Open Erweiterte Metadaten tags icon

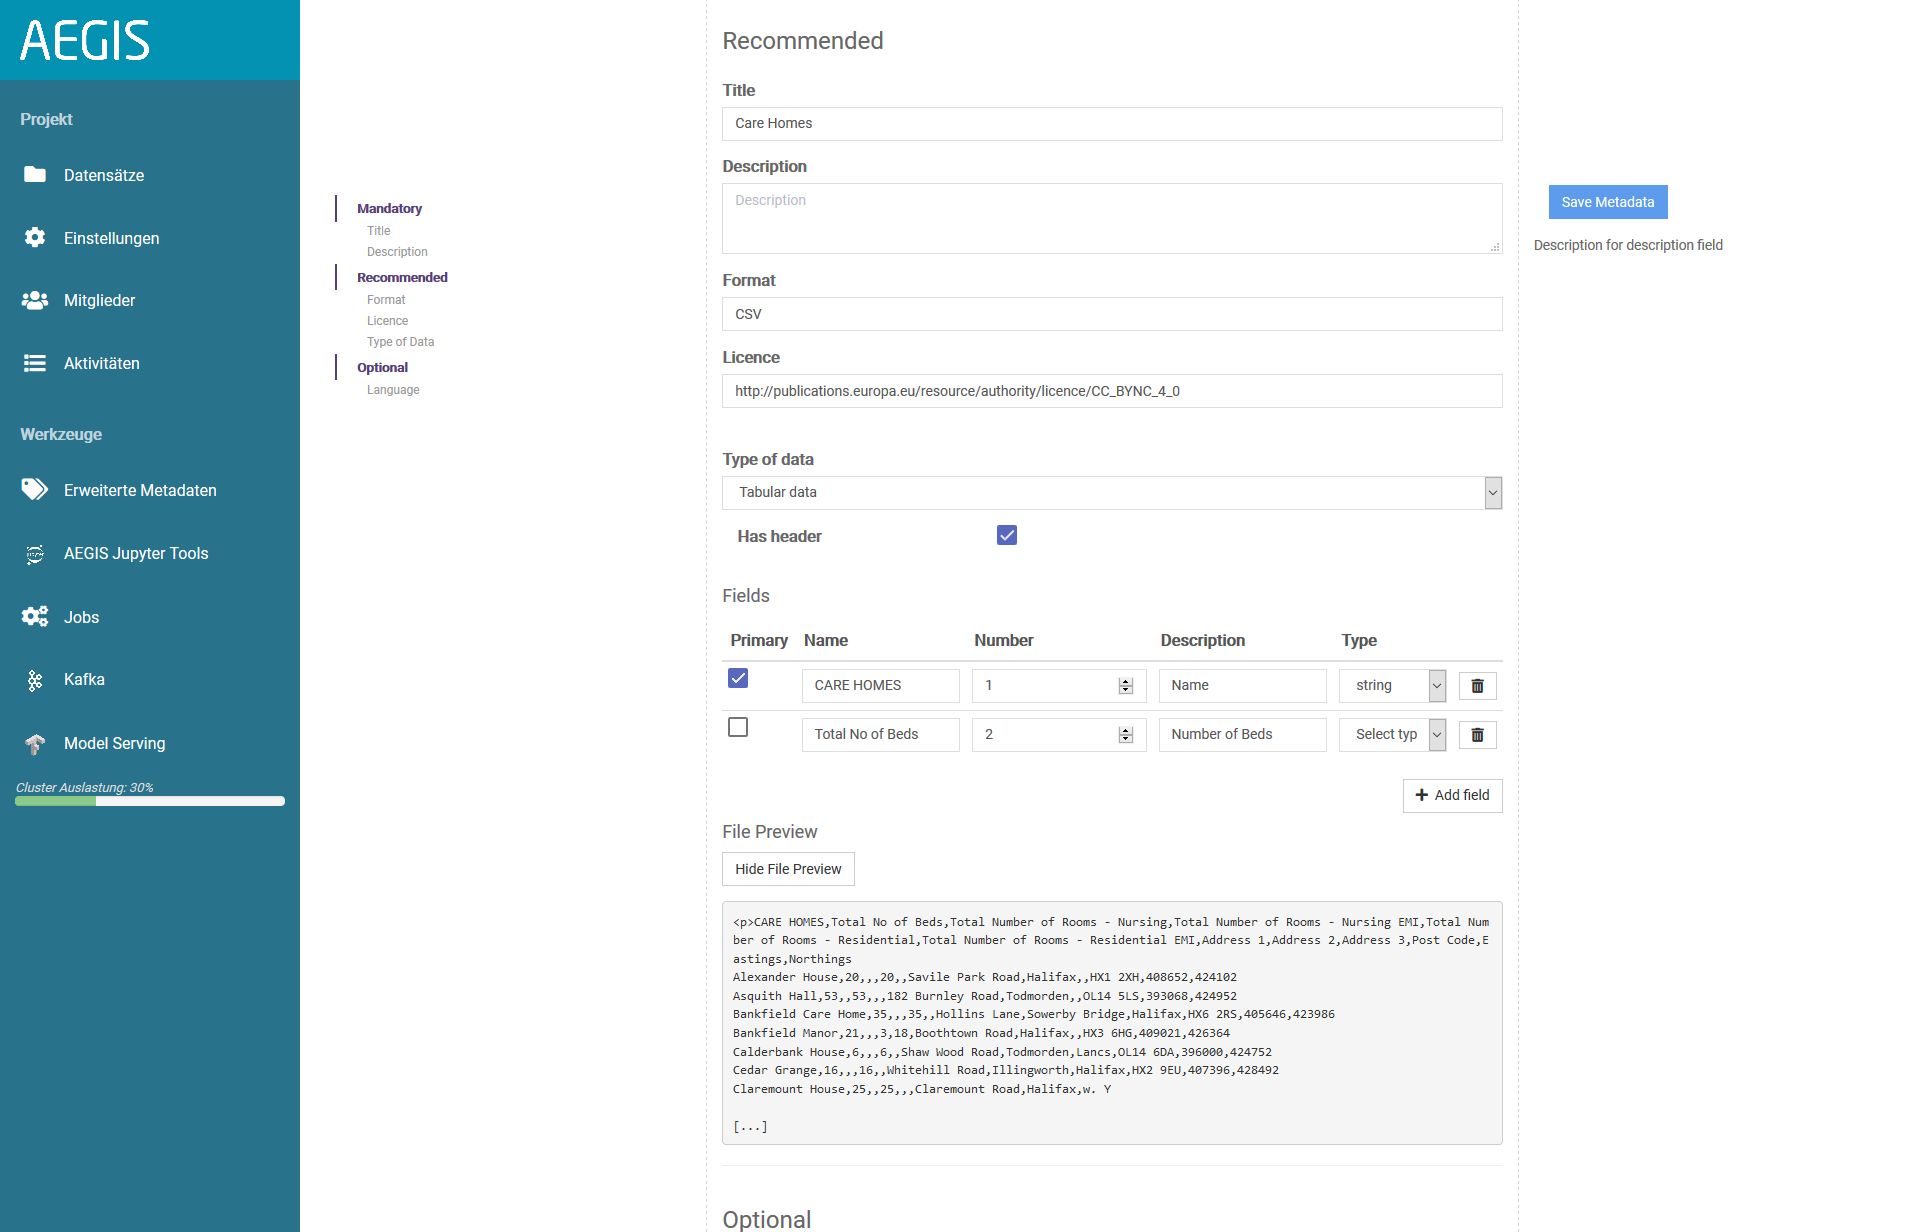click(x=35, y=490)
